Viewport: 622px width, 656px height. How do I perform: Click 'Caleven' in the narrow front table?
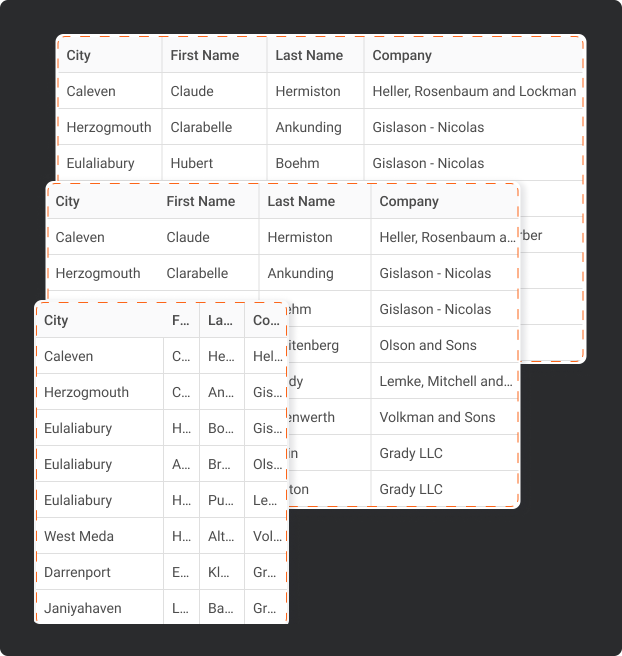click(69, 356)
